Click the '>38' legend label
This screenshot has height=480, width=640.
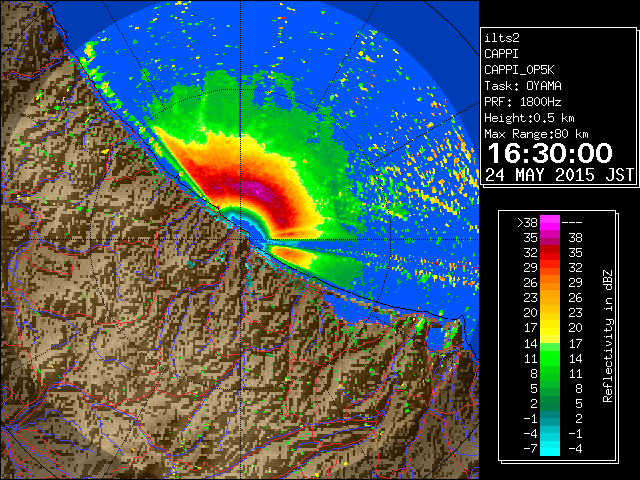coord(527,222)
